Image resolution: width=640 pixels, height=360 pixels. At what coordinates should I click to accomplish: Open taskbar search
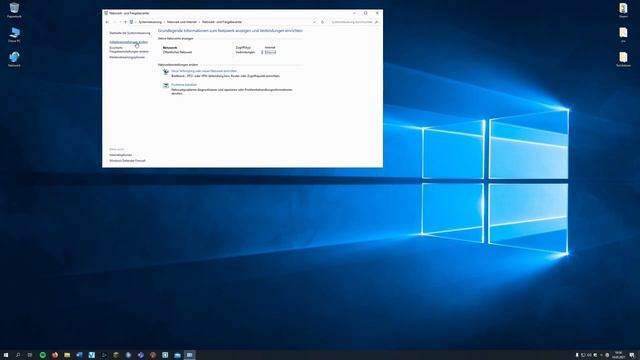point(18,355)
